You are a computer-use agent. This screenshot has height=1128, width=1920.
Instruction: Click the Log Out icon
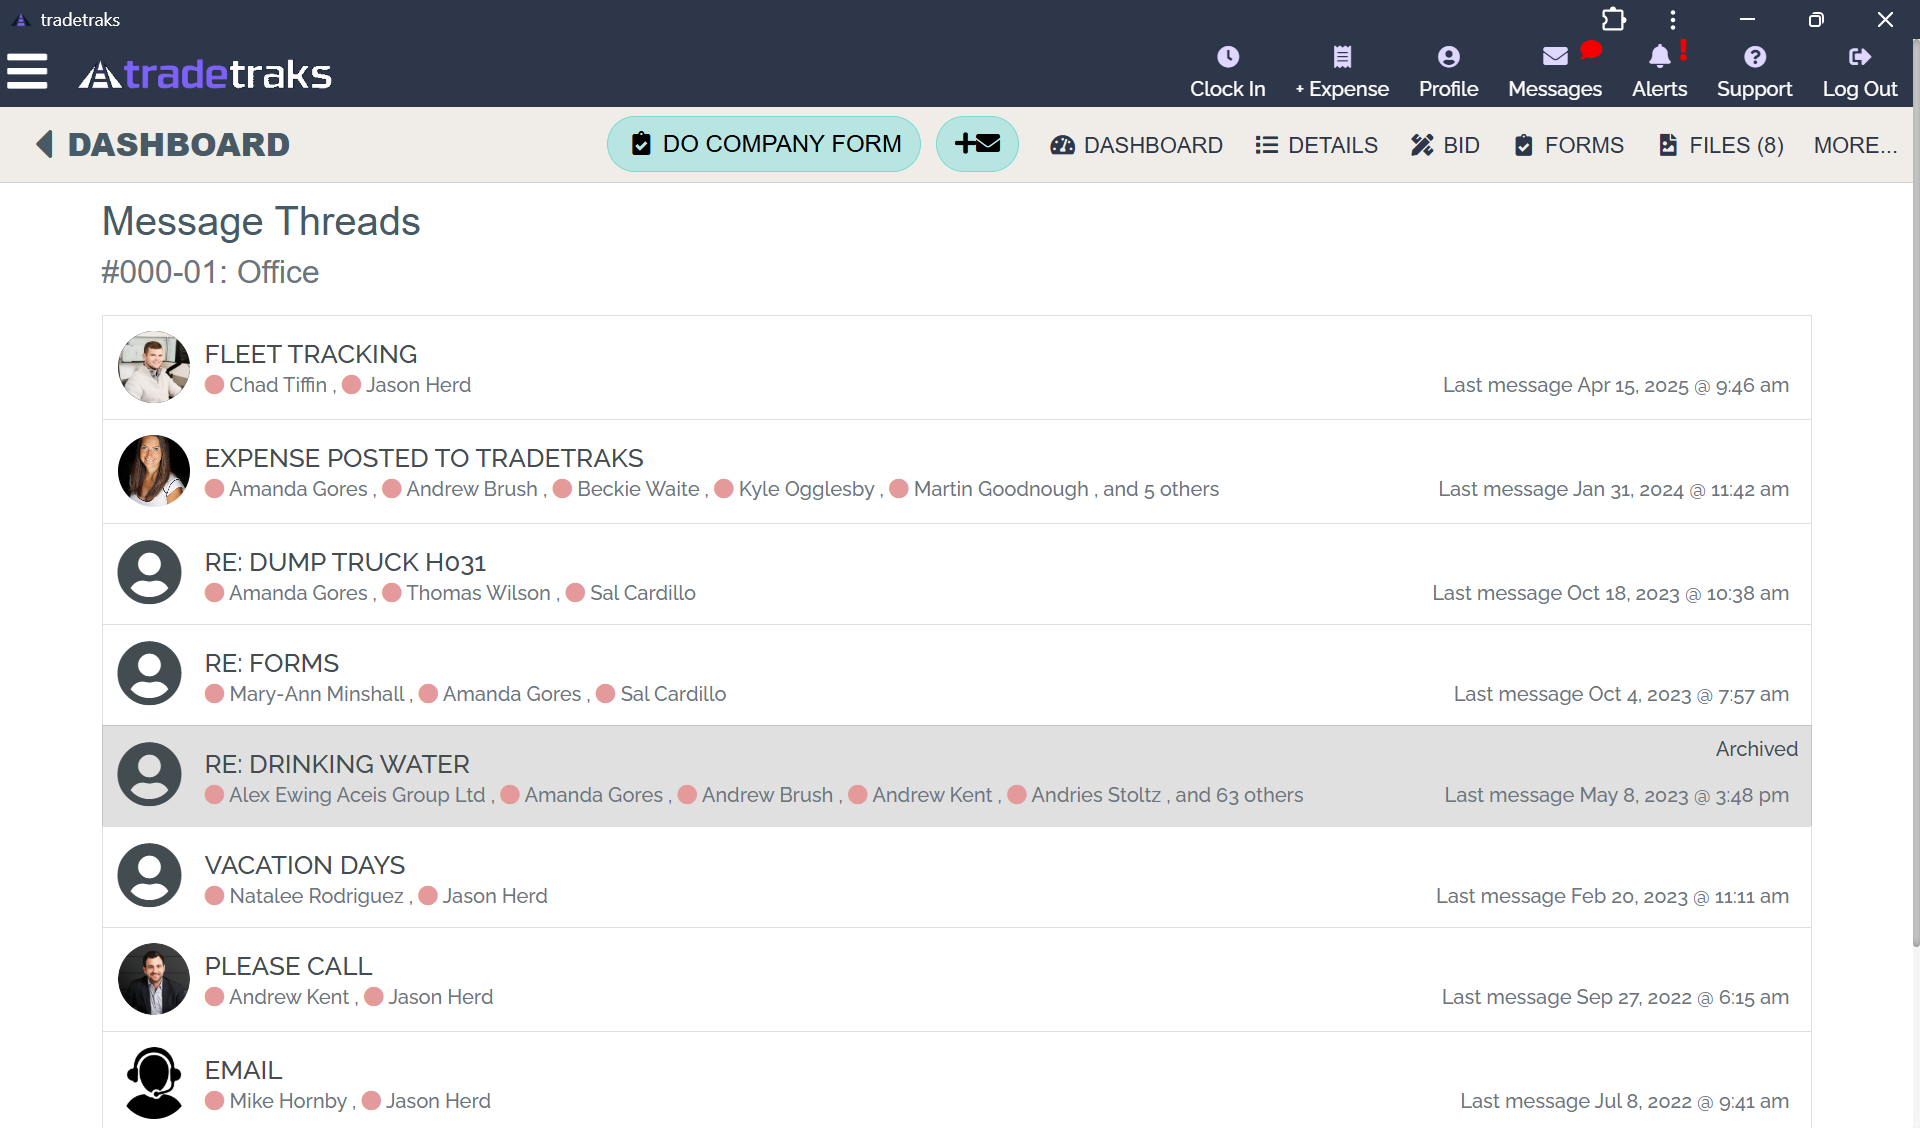(1859, 57)
